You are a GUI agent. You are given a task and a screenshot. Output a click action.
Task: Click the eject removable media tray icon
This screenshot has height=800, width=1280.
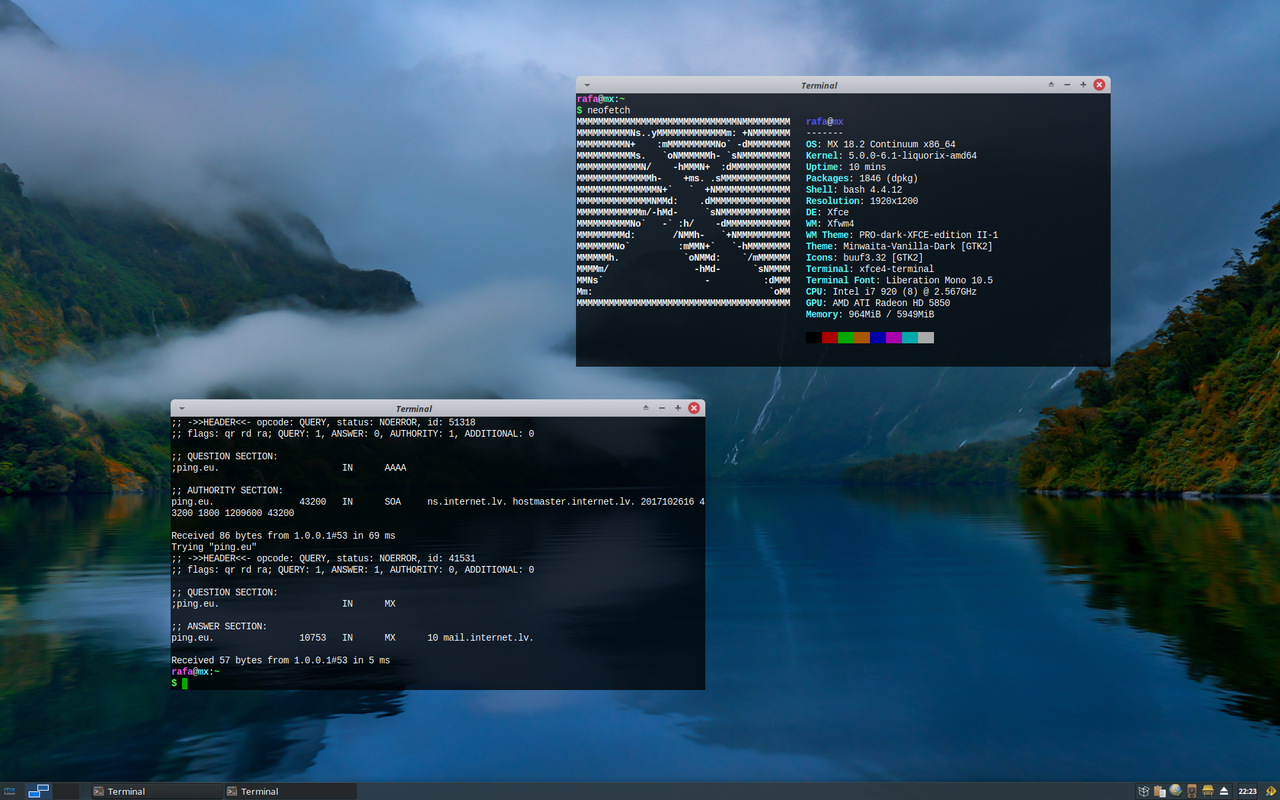pyautogui.click(x=1224, y=792)
